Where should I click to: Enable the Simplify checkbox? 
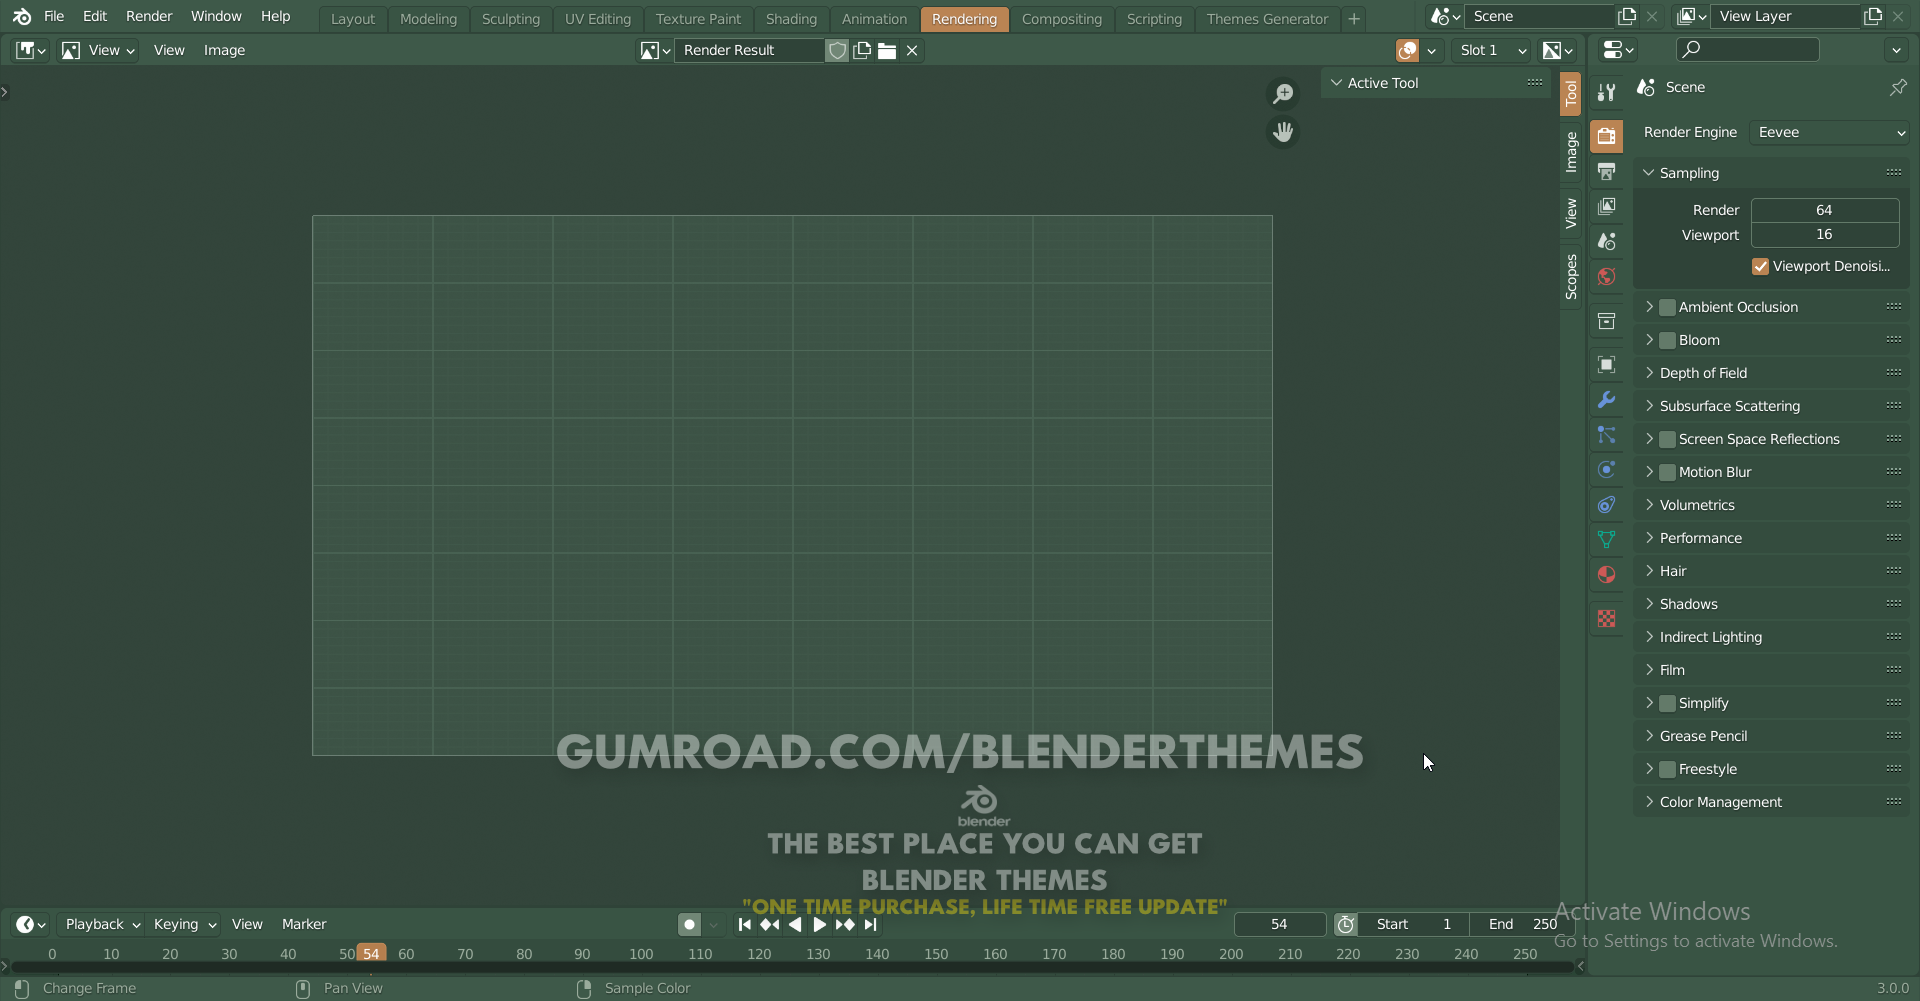pyautogui.click(x=1667, y=703)
